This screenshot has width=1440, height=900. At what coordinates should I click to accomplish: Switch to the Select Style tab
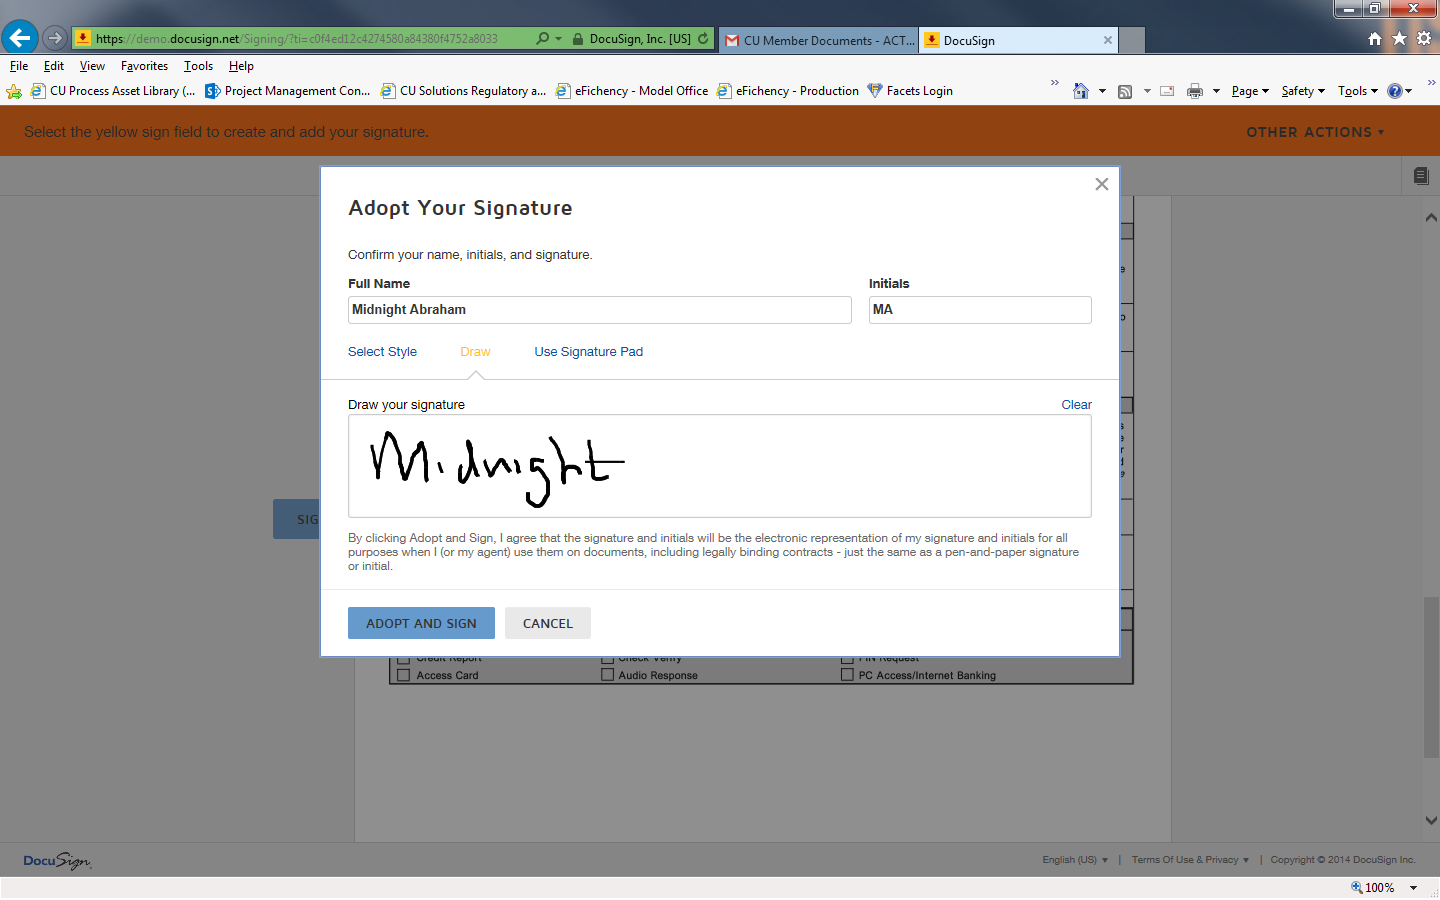point(382,352)
